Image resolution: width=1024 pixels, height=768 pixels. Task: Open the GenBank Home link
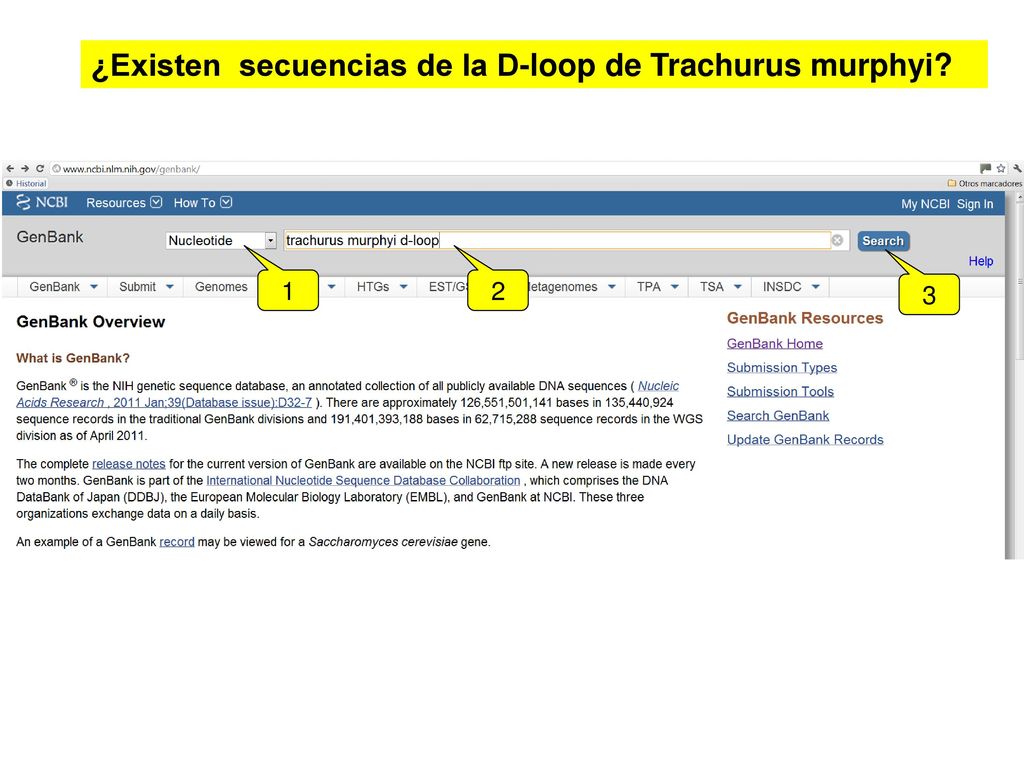775,344
